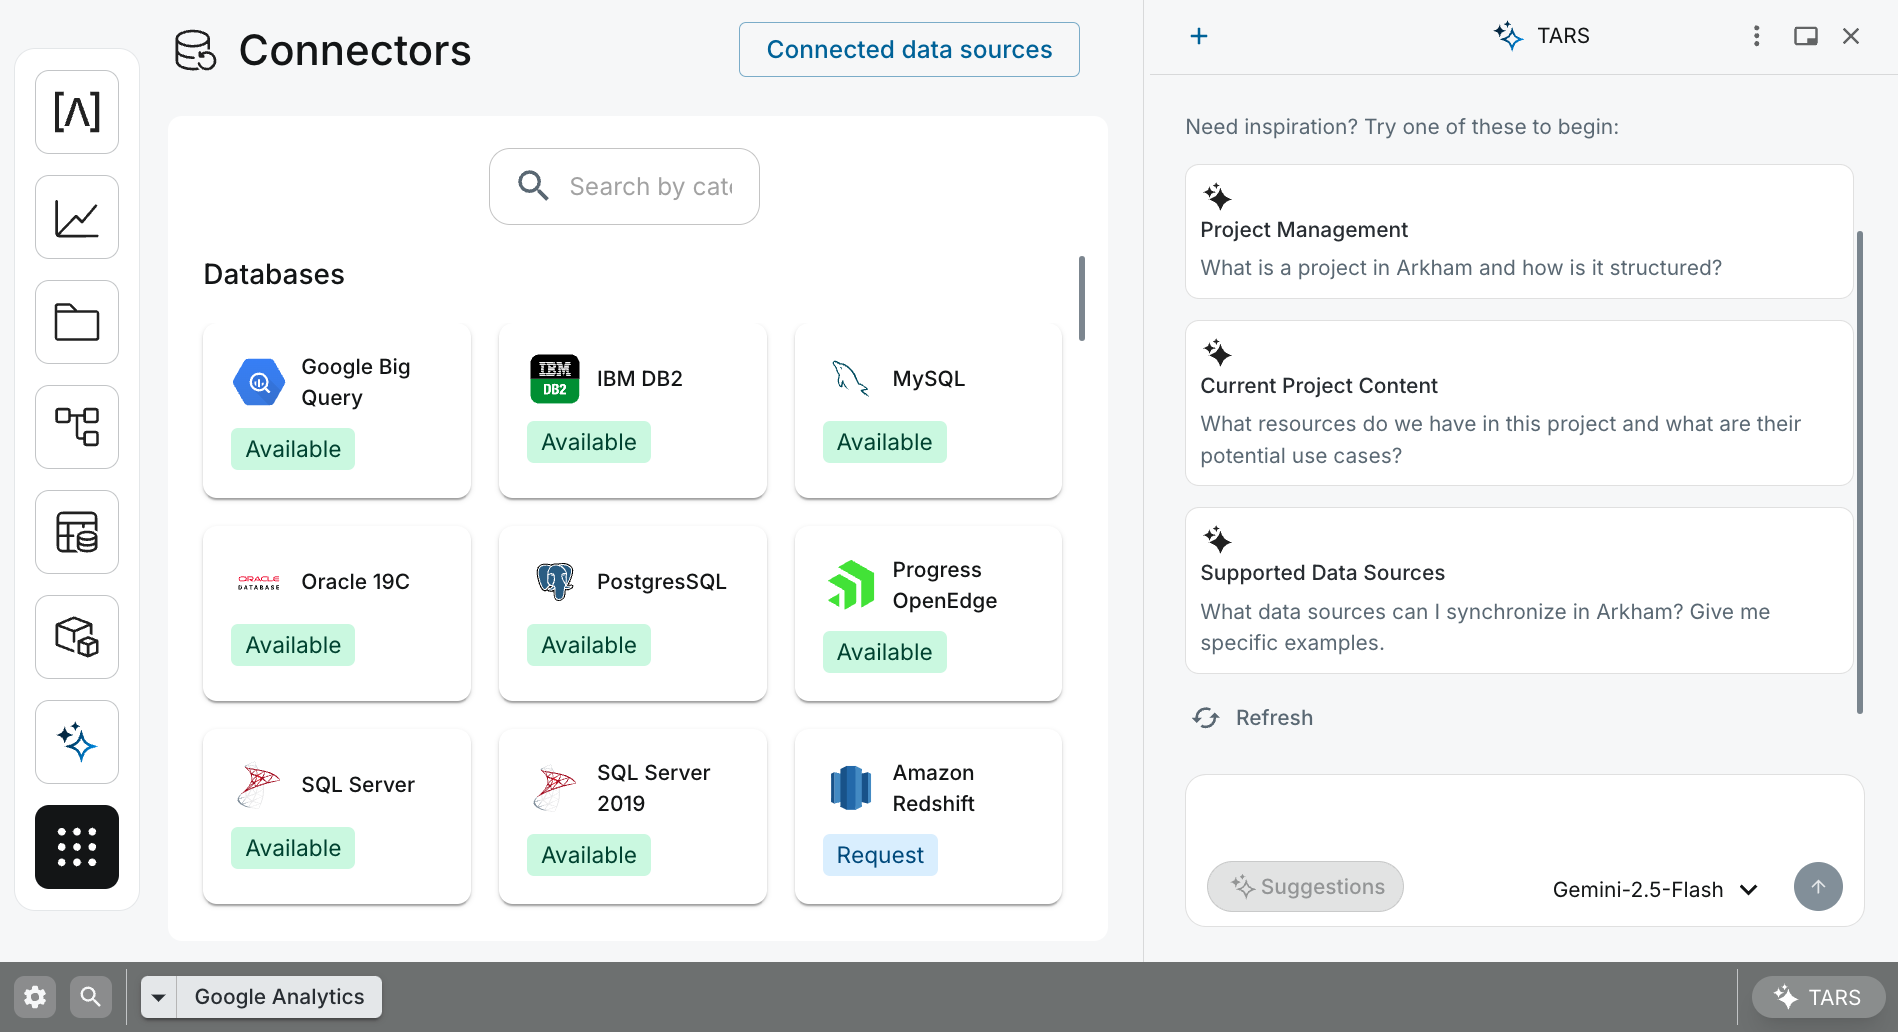Image resolution: width=1898 pixels, height=1032 pixels.
Task: Click the MySQL dolphin logo
Action: point(851,379)
